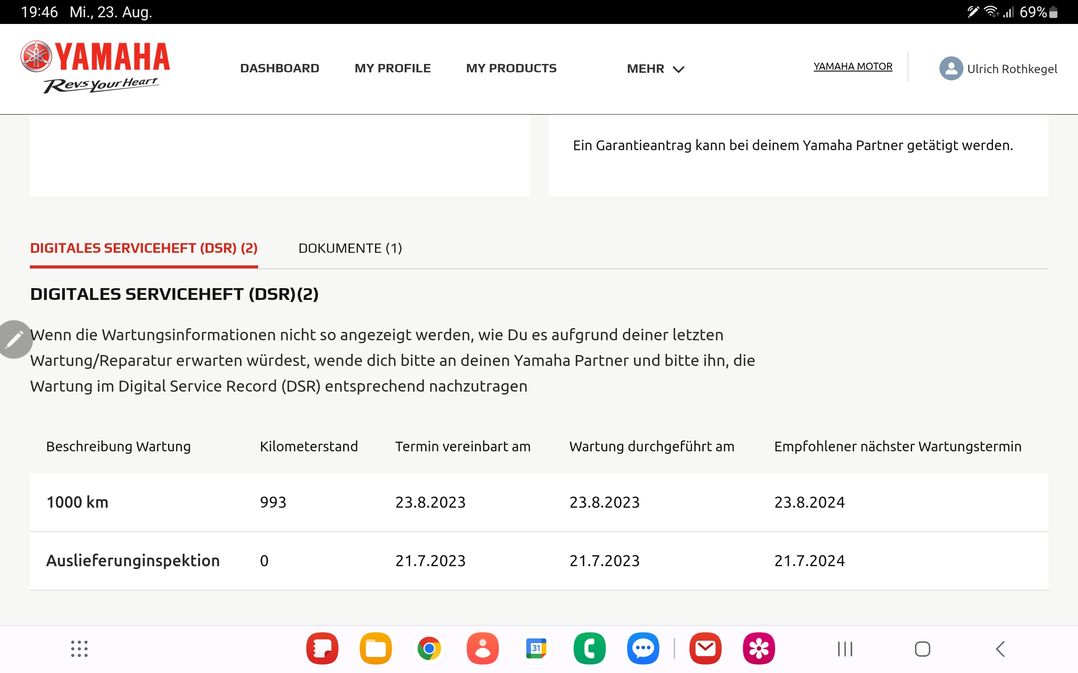
Task: Open the blue Messages chat app
Action: click(643, 649)
